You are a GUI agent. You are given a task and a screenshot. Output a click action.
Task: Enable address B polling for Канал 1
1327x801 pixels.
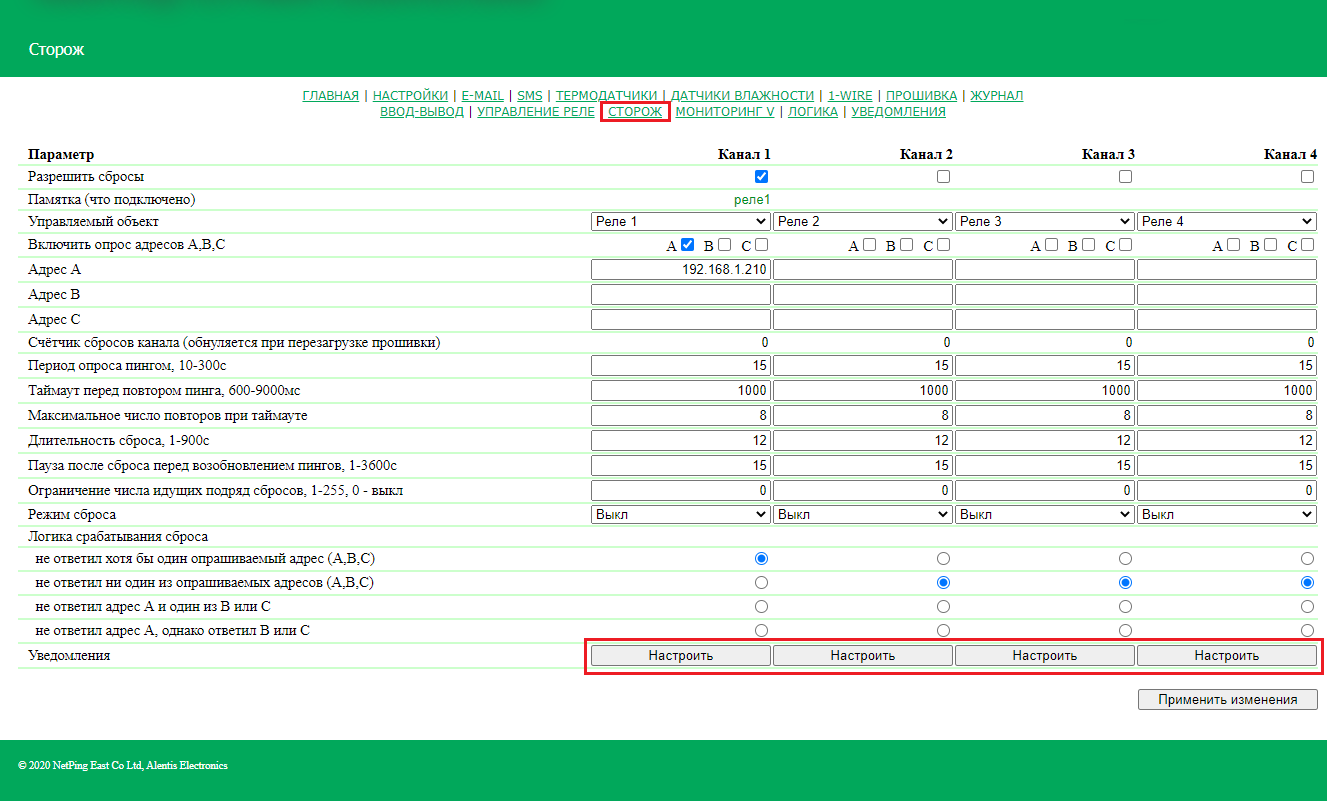pos(724,245)
